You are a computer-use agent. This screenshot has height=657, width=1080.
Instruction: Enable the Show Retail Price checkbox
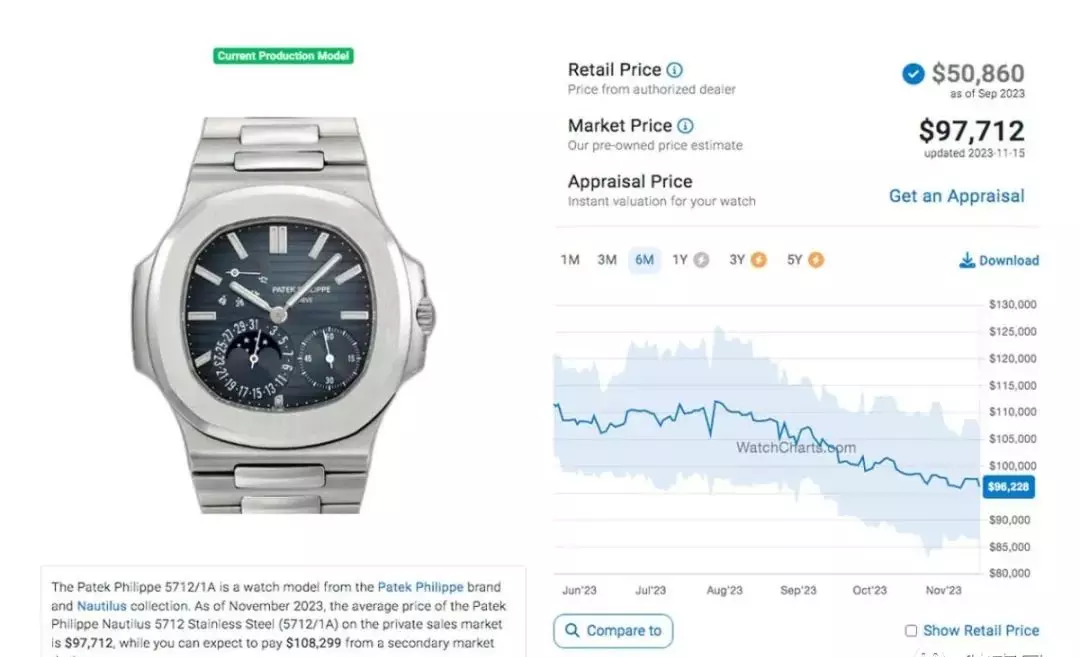[911, 631]
